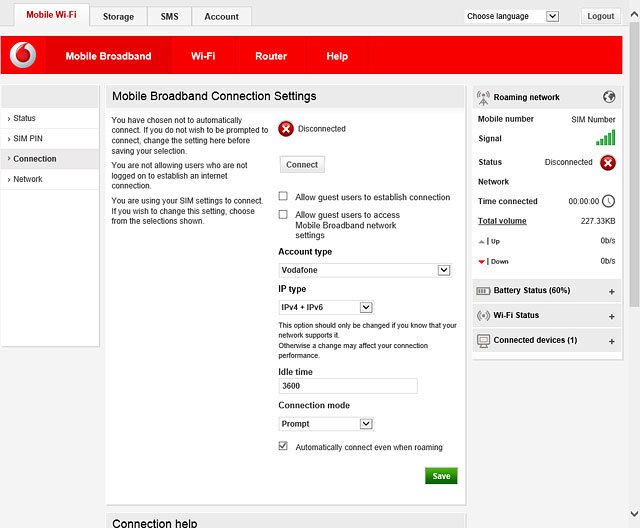Click the Mobile Broadband Connection Settings heading
Viewport: 640px width, 528px height.
click(214, 96)
